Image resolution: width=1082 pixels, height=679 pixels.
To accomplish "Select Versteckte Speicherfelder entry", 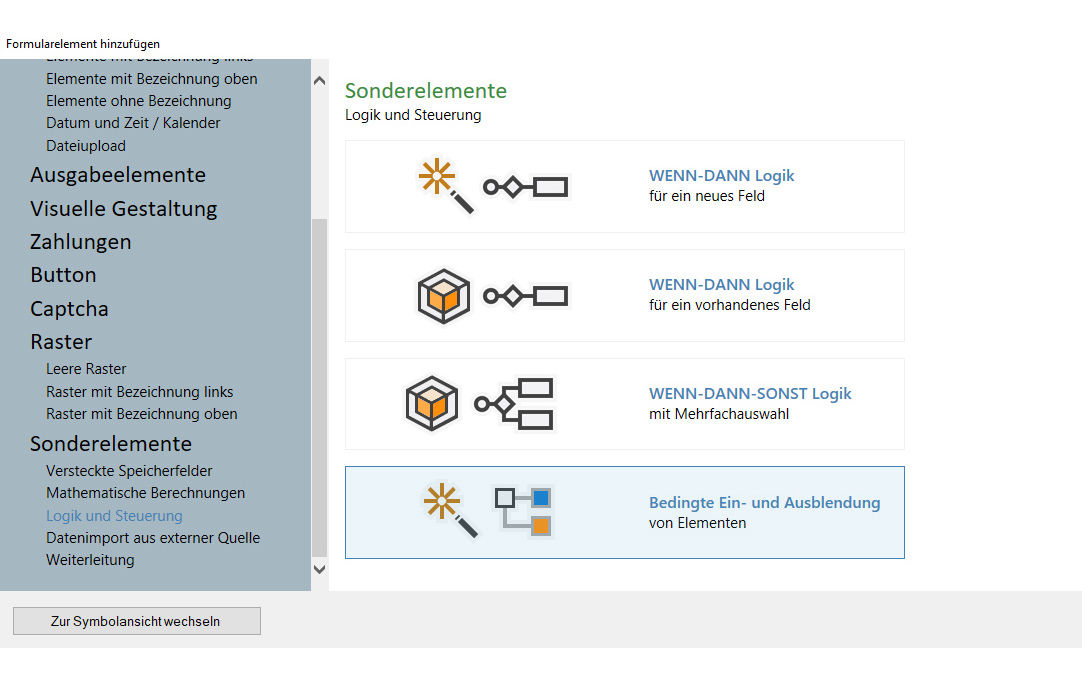I will tap(129, 471).
